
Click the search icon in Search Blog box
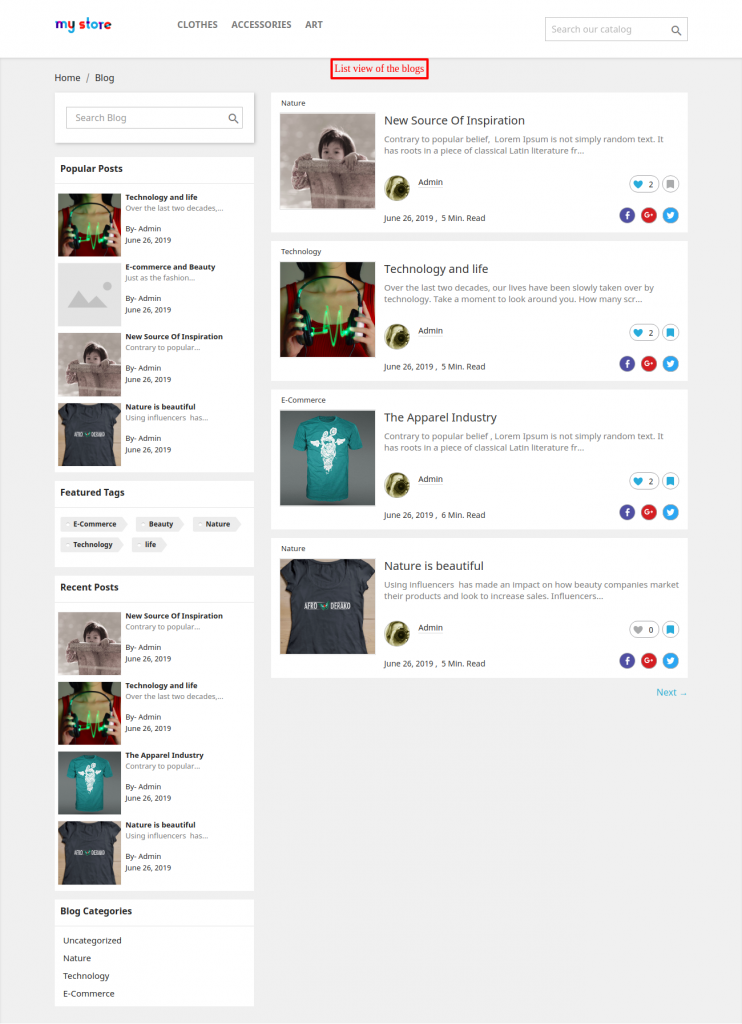pos(233,118)
